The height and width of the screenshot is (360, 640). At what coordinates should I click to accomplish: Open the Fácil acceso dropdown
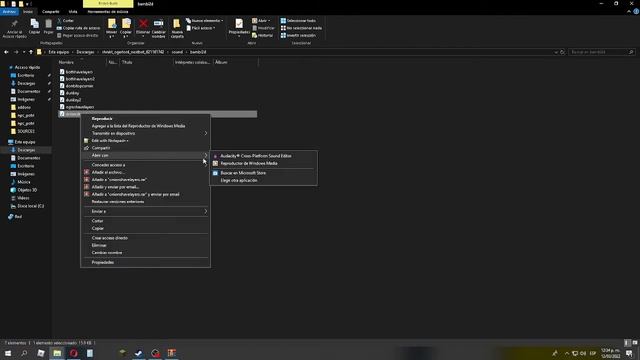[201, 28]
